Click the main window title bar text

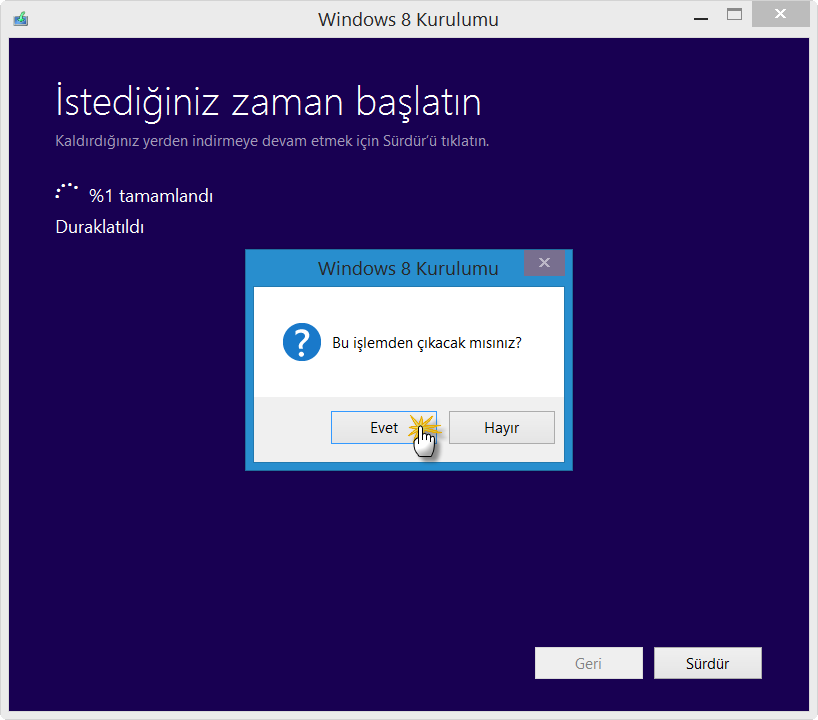[408, 20]
